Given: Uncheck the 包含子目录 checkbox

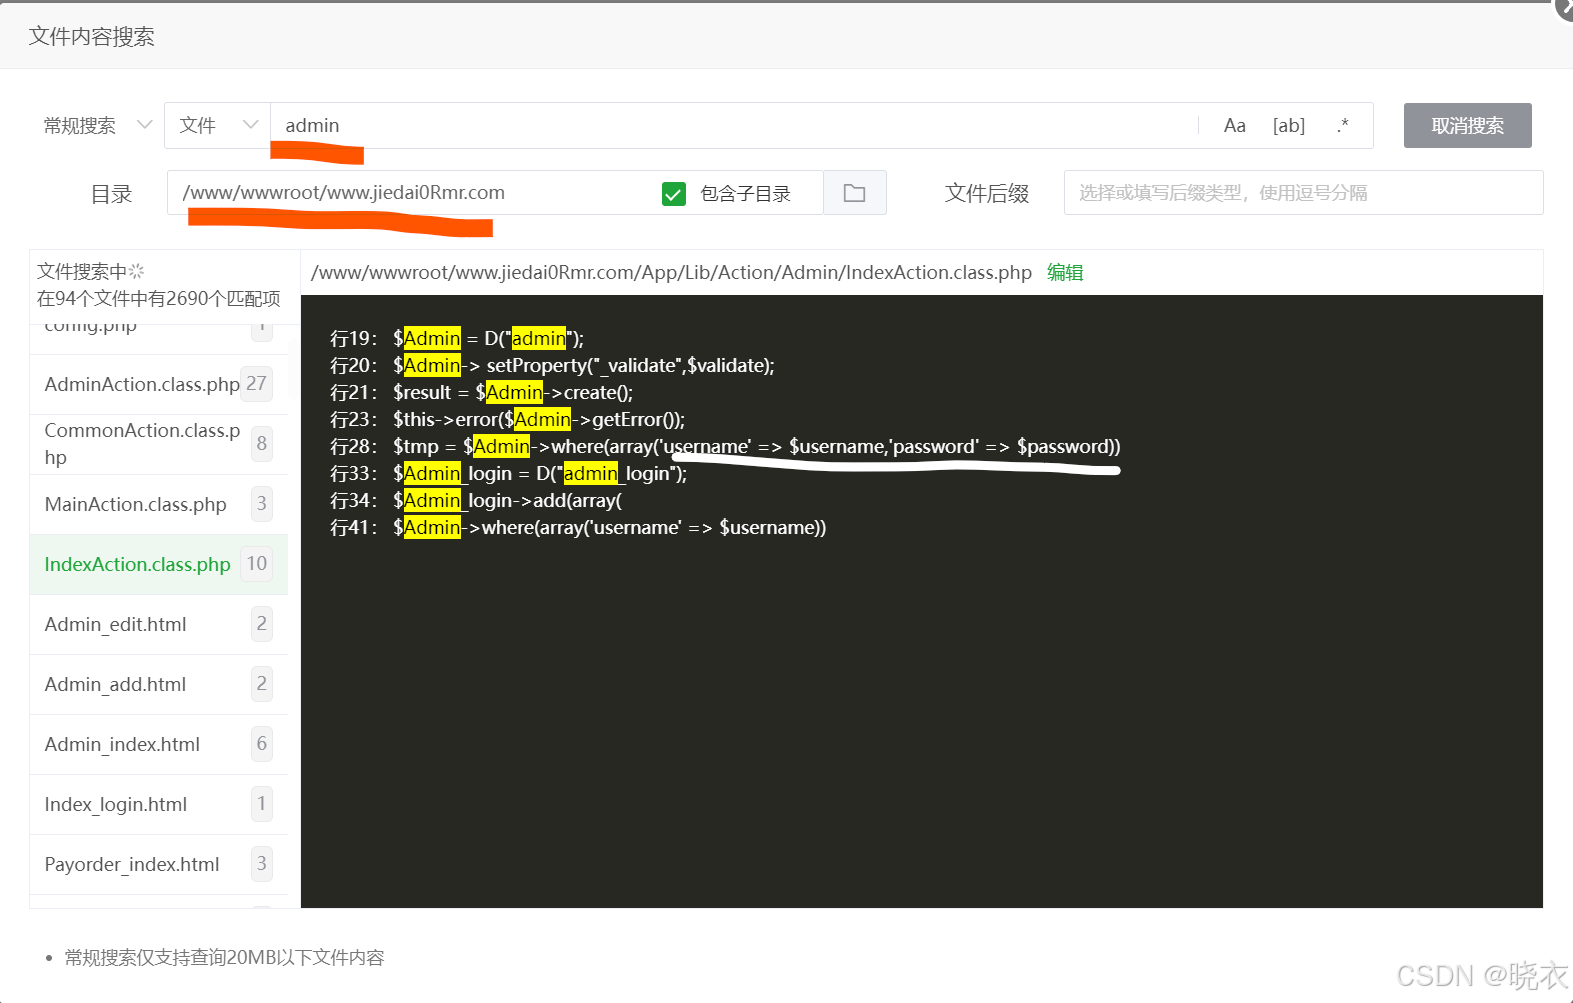Looking at the screenshot, I should (674, 194).
